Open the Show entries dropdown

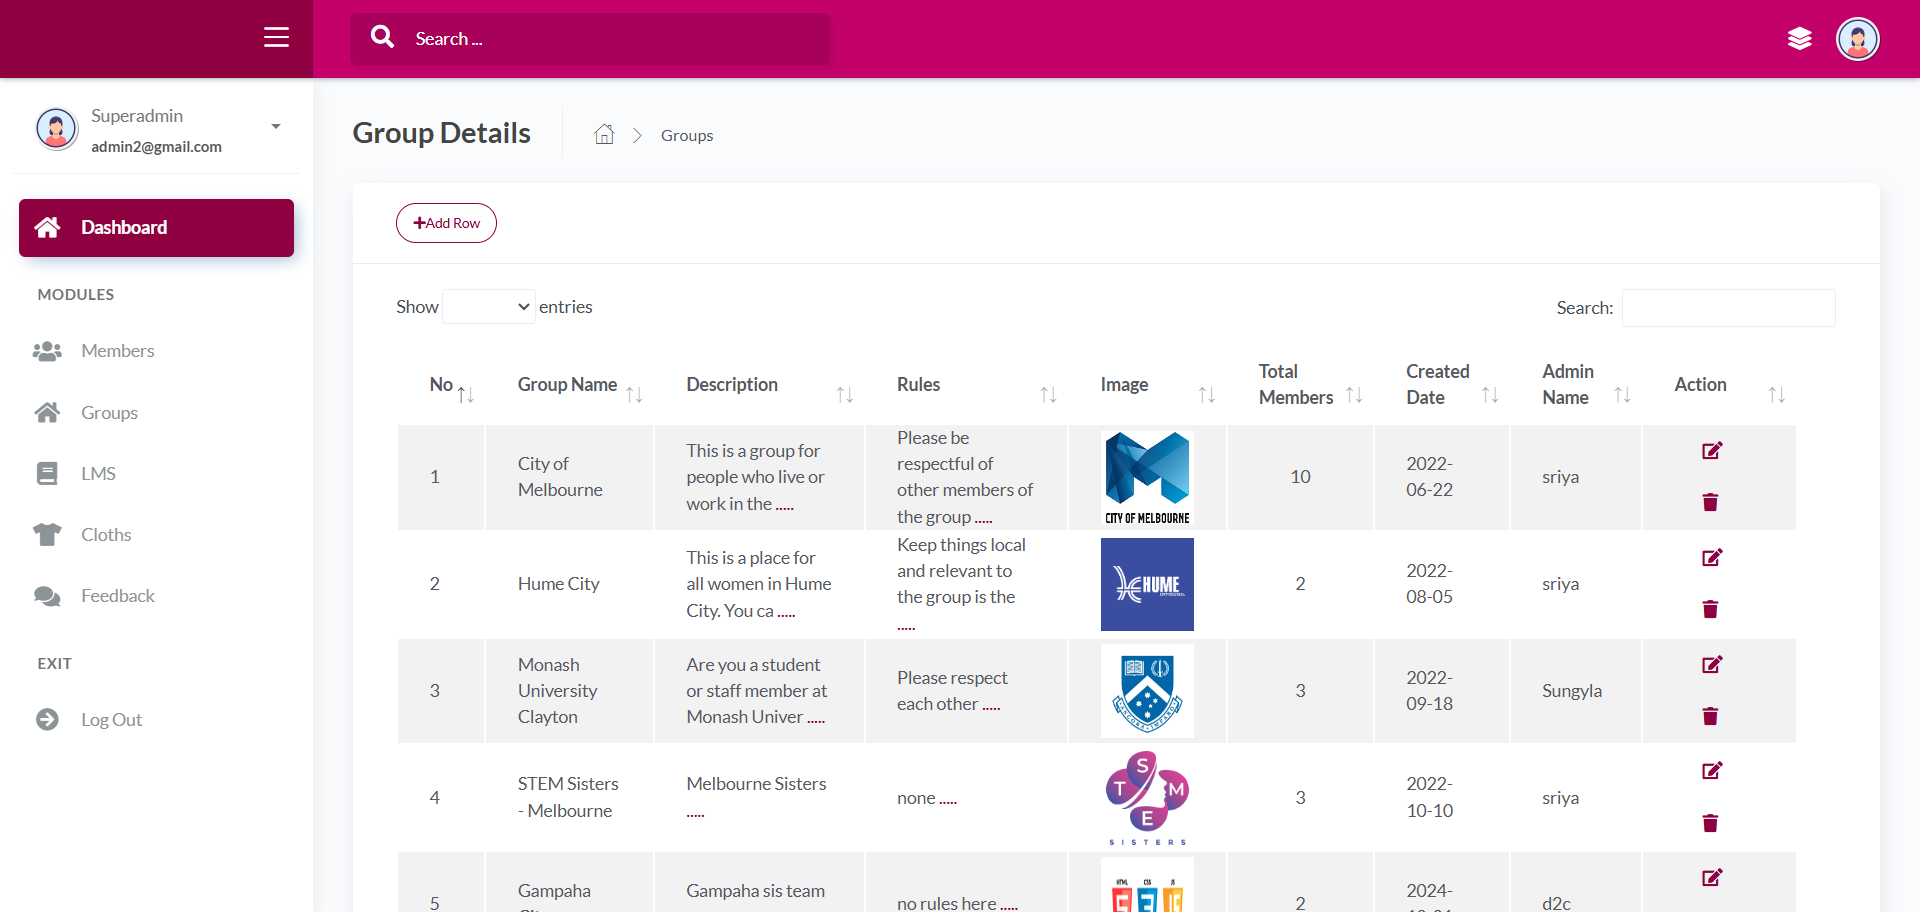[x=489, y=307]
